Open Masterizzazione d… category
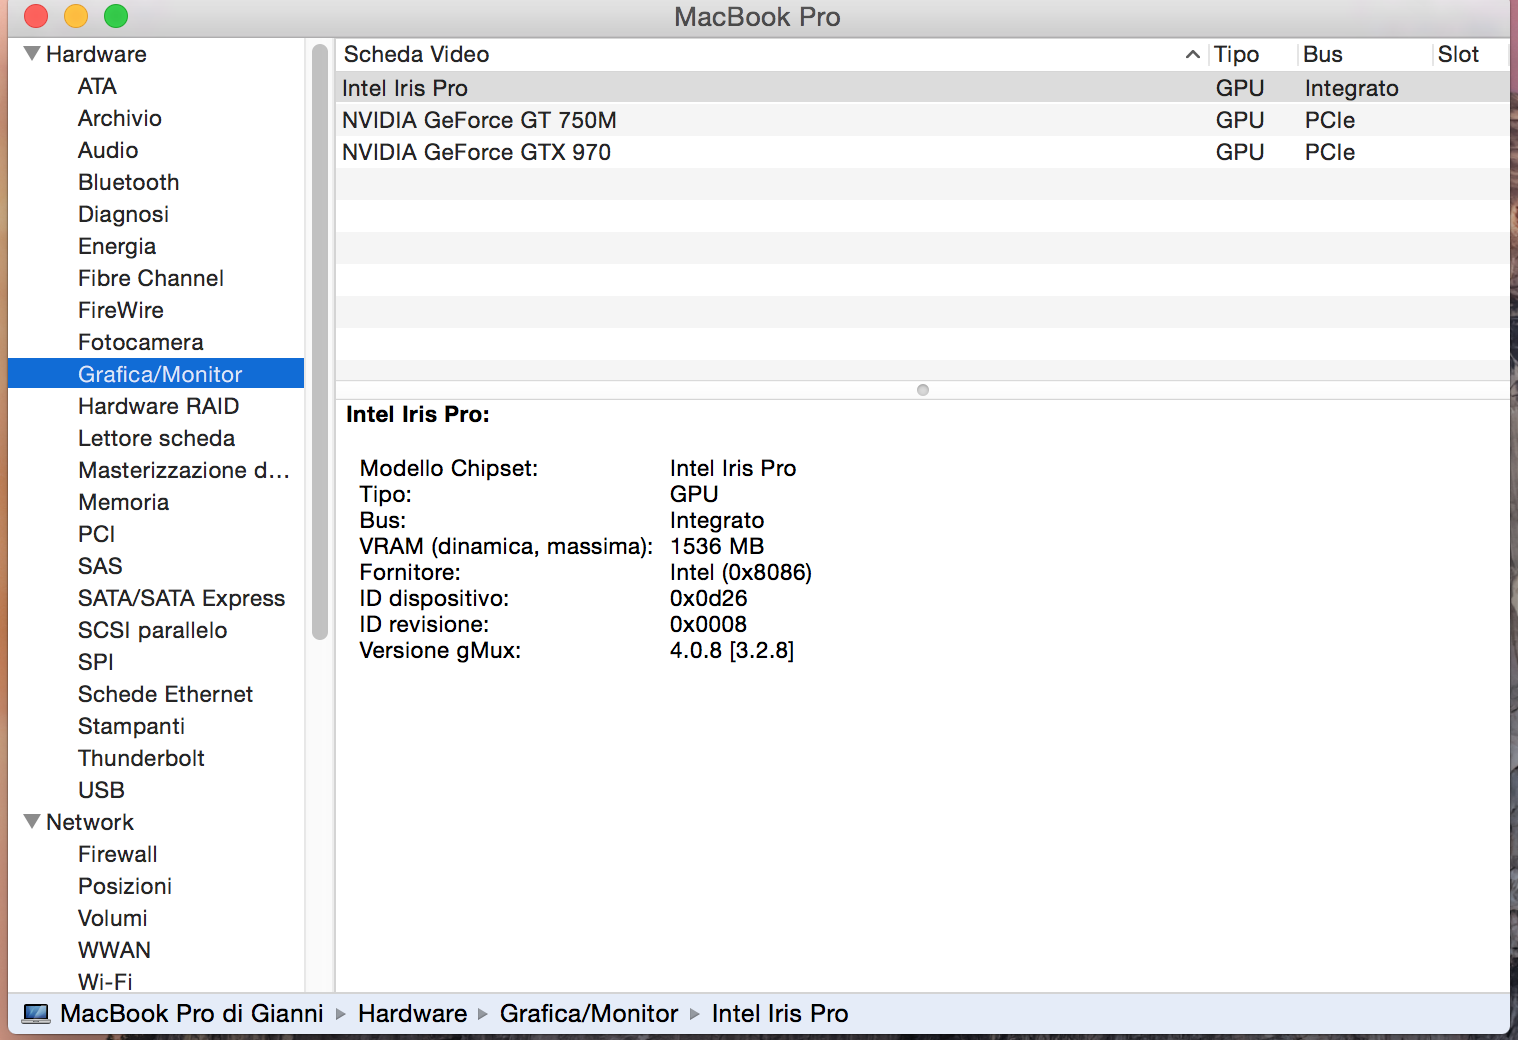This screenshot has height=1040, width=1518. (x=184, y=470)
